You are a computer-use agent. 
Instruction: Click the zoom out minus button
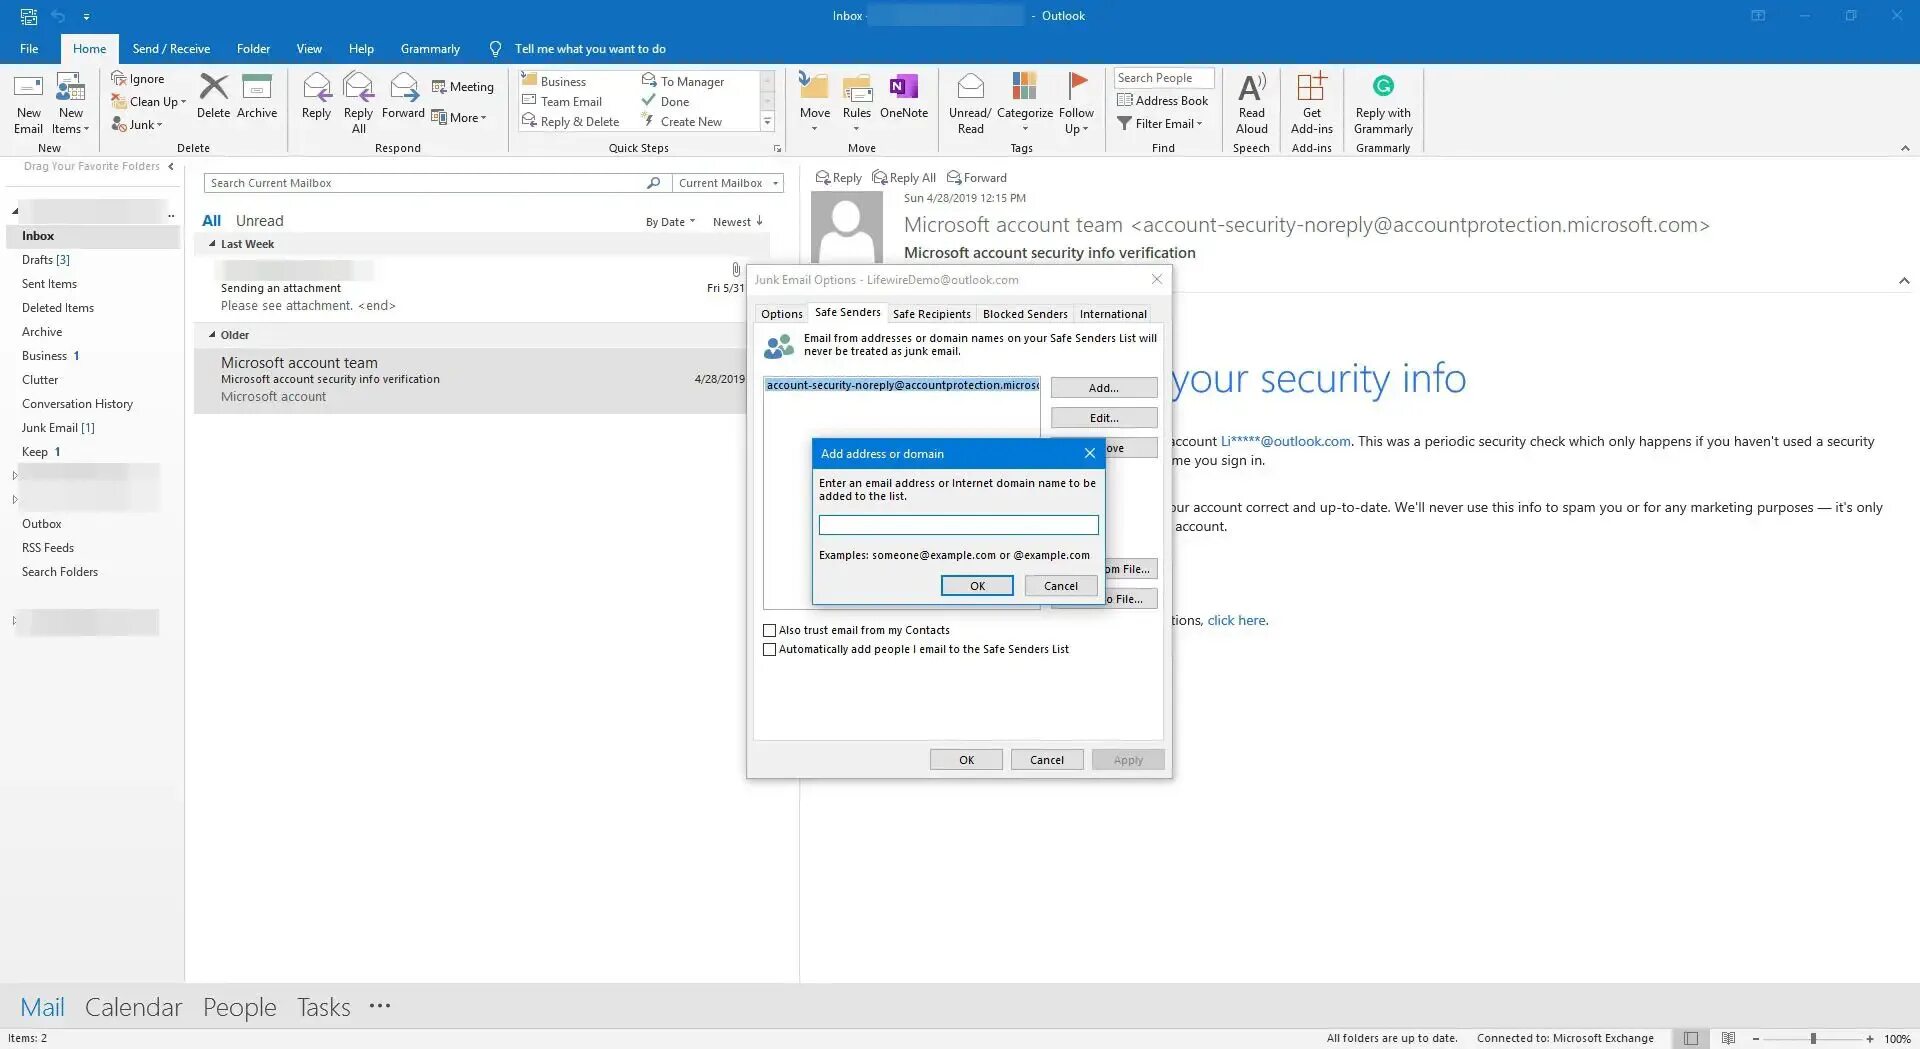[1756, 1039]
